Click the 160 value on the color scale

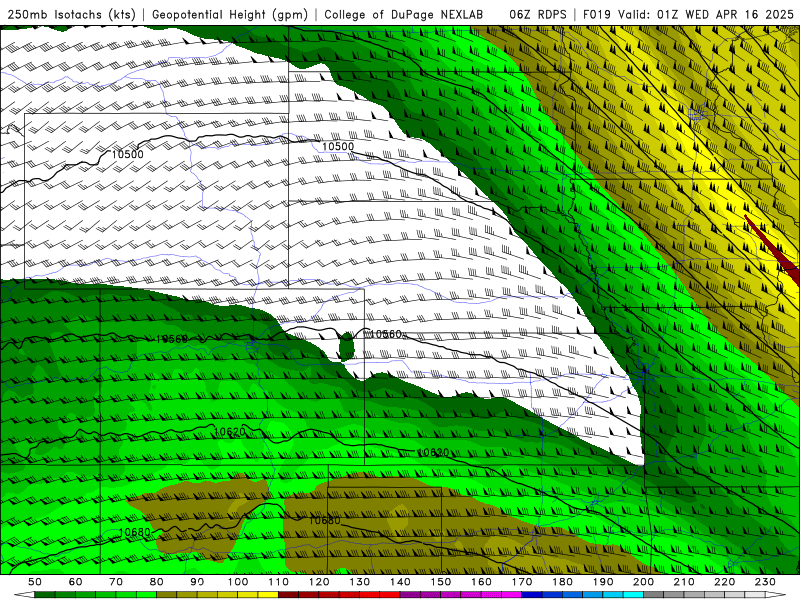click(482, 582)
